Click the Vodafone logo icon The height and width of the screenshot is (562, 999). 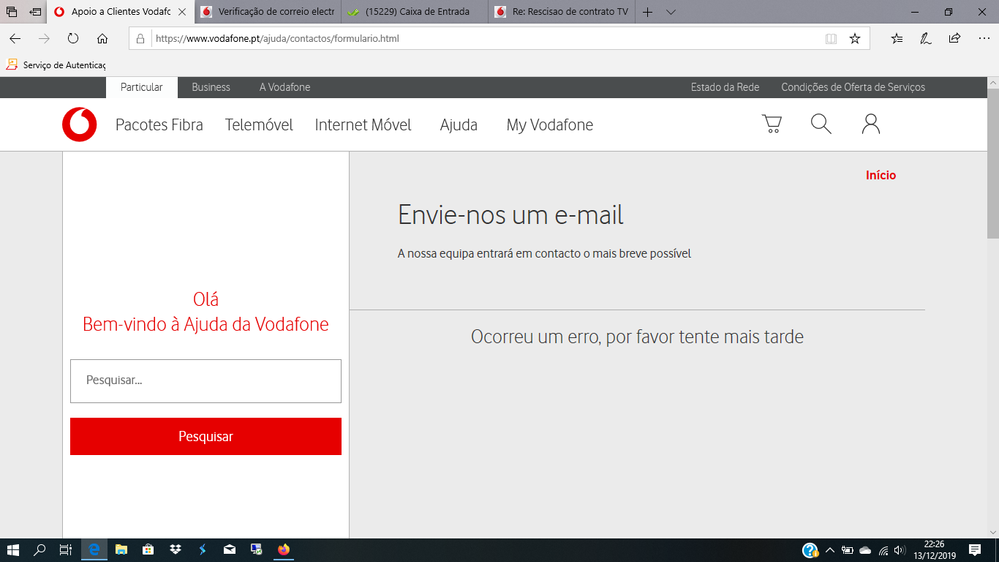point(80,125)
